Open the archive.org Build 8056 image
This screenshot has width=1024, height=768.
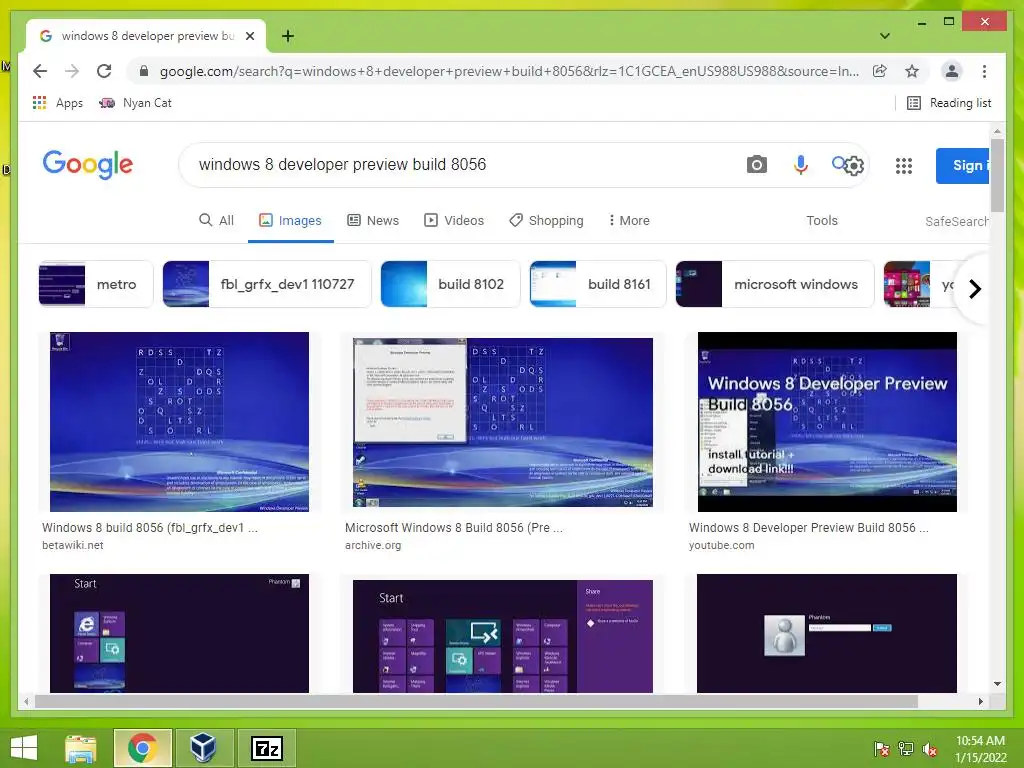[x=502, y=422]
